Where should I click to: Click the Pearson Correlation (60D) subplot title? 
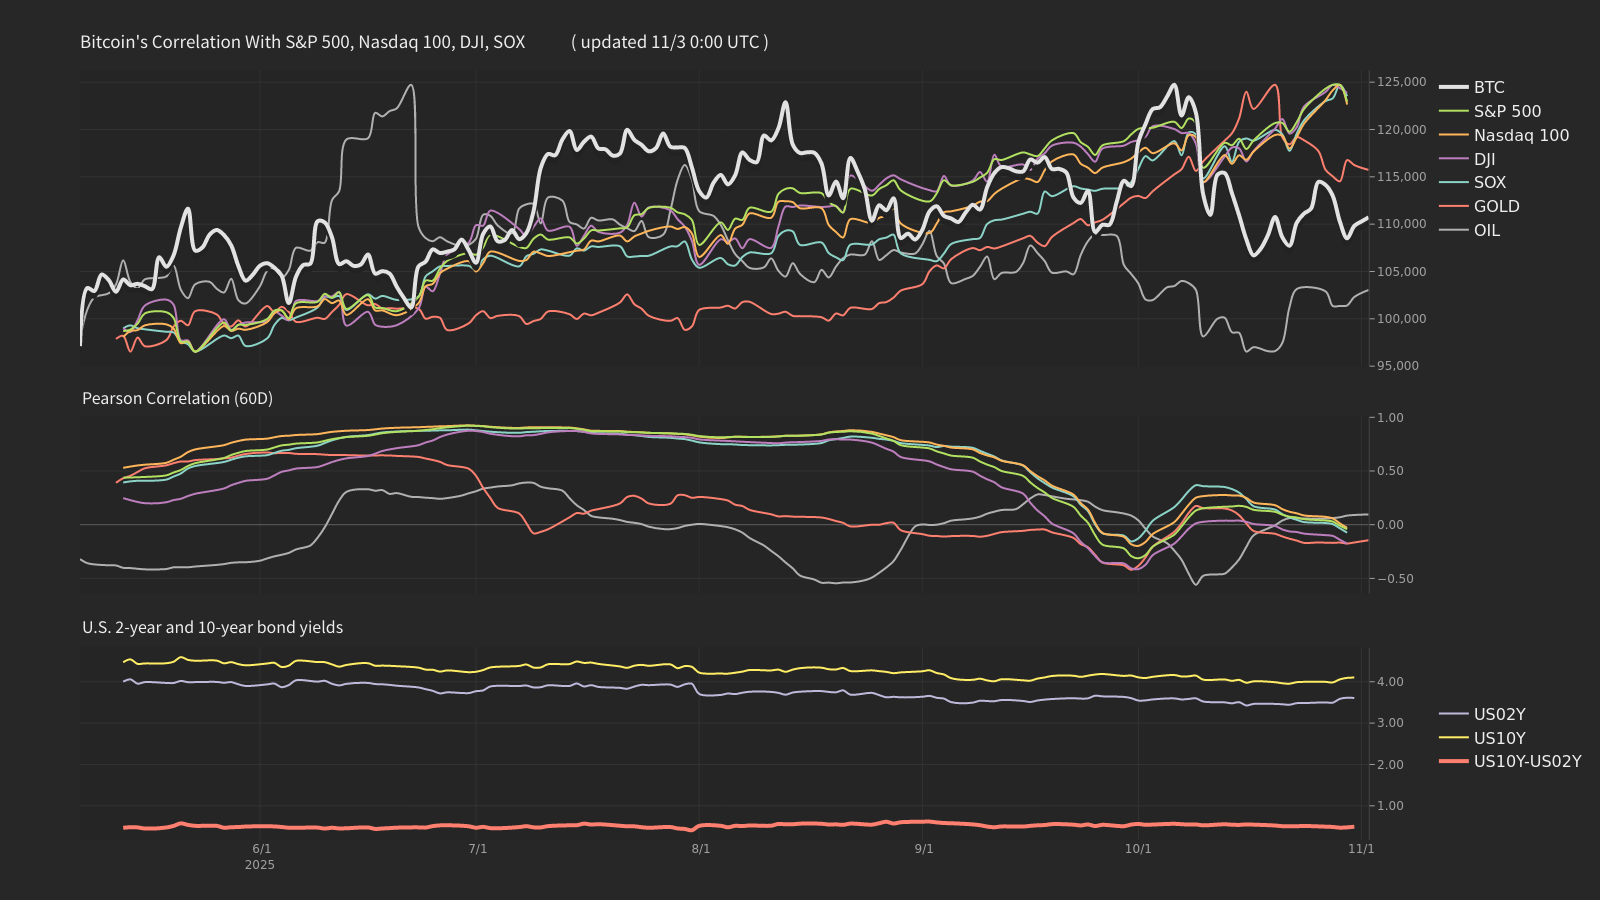coord(177,398)
